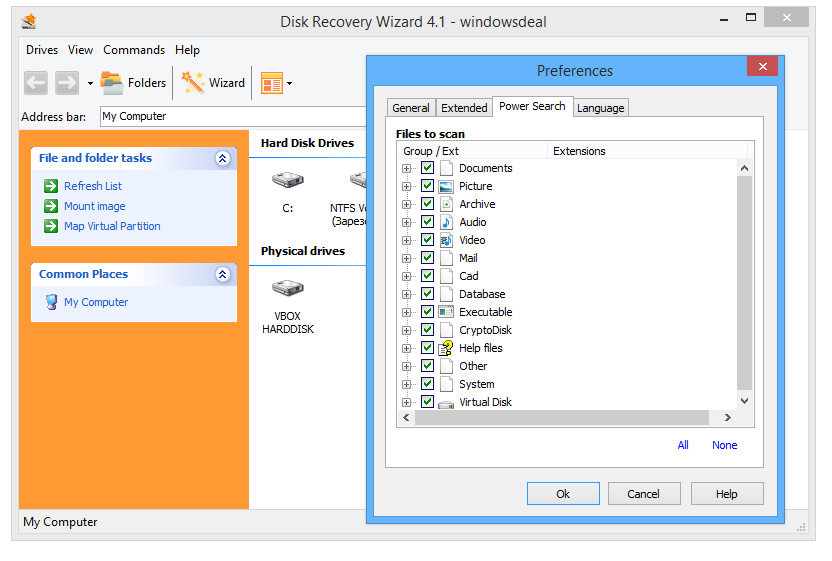Viewport: 832px width, 561px height.
Task: Click the Archive group icon
Action: tap(446, 204)
